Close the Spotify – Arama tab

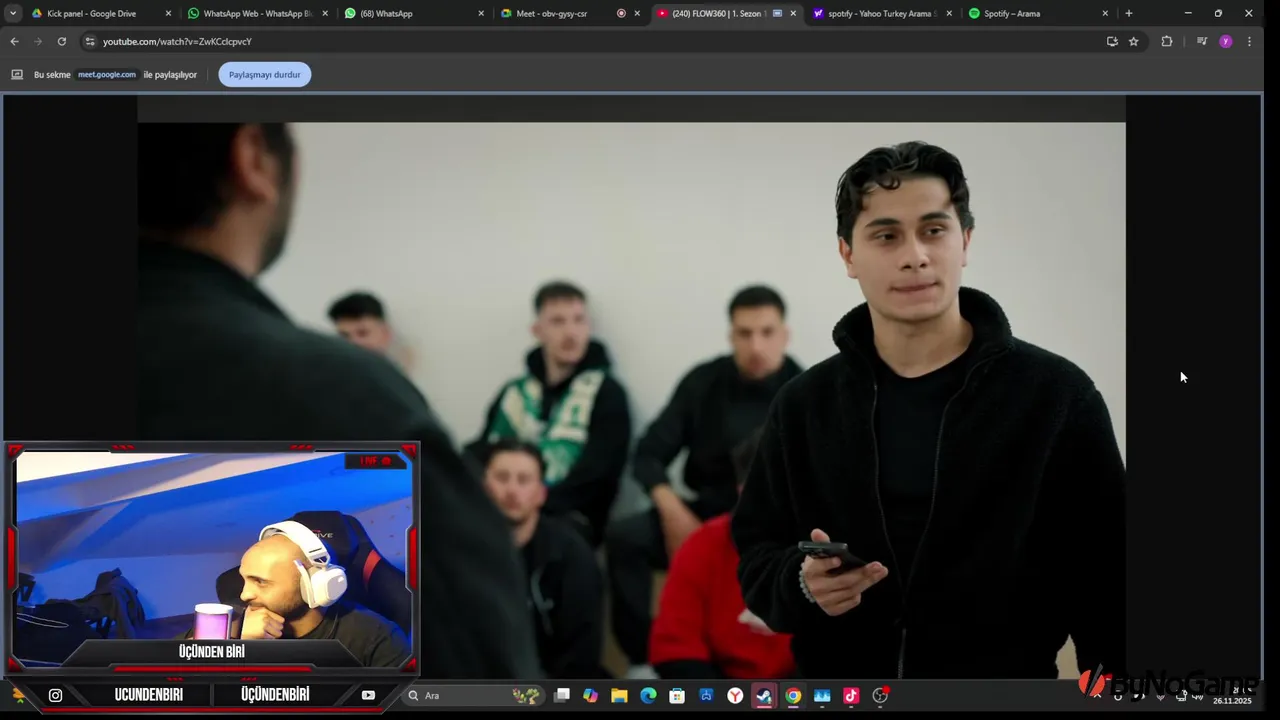pyautogui.click(x=1105, y=13)
